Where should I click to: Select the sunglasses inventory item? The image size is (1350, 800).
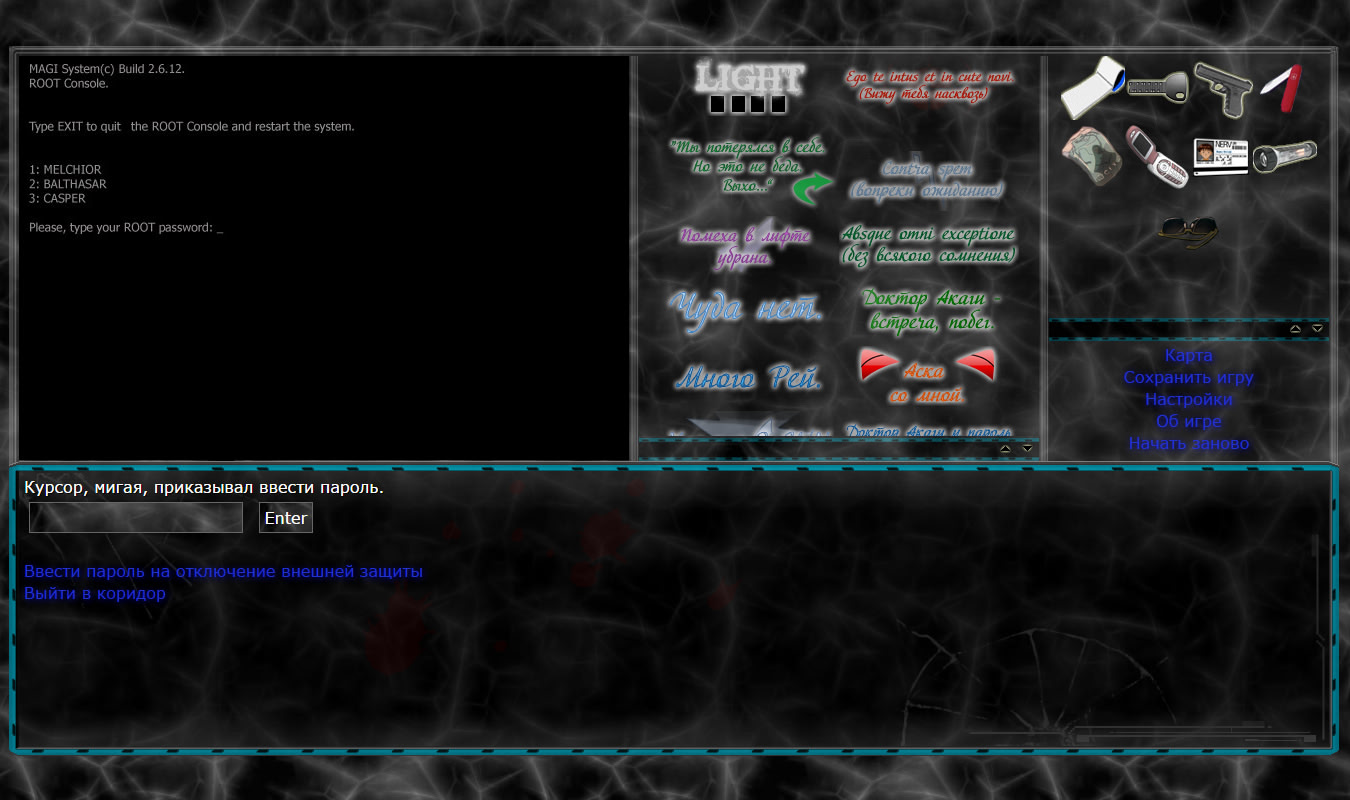point(1188,230)
